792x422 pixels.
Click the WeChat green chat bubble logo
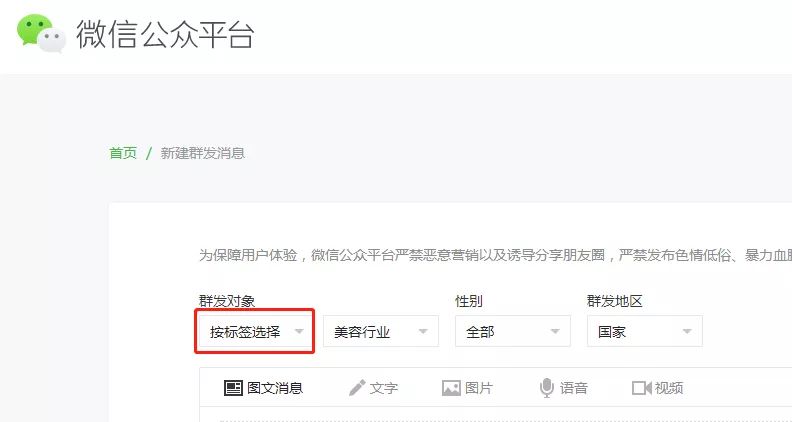click(x=41, y=33)
